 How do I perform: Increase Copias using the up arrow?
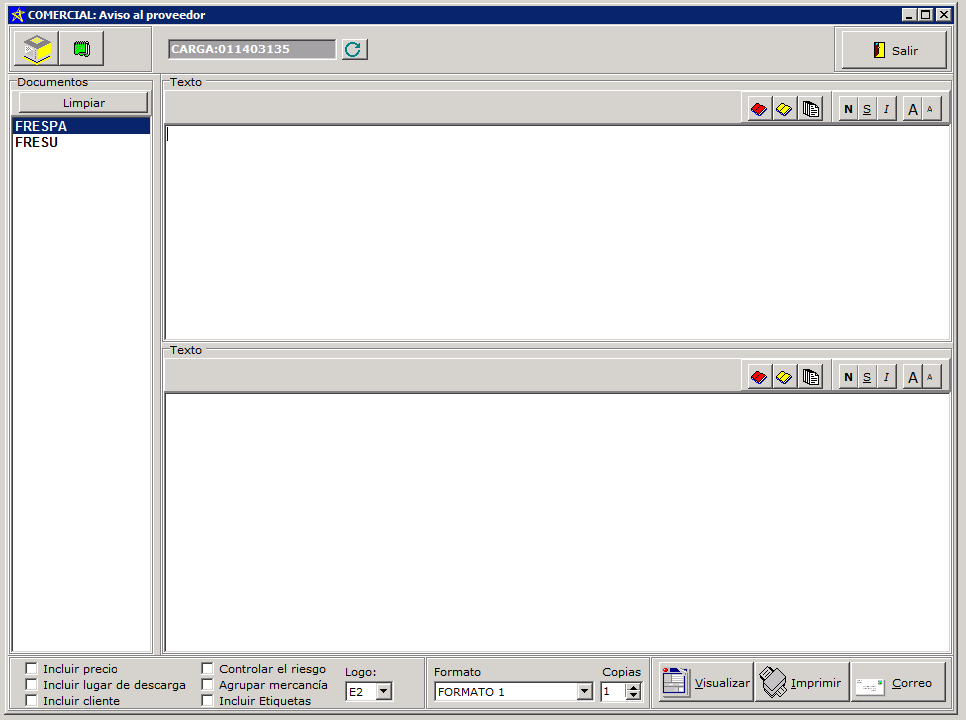point(633,687)
